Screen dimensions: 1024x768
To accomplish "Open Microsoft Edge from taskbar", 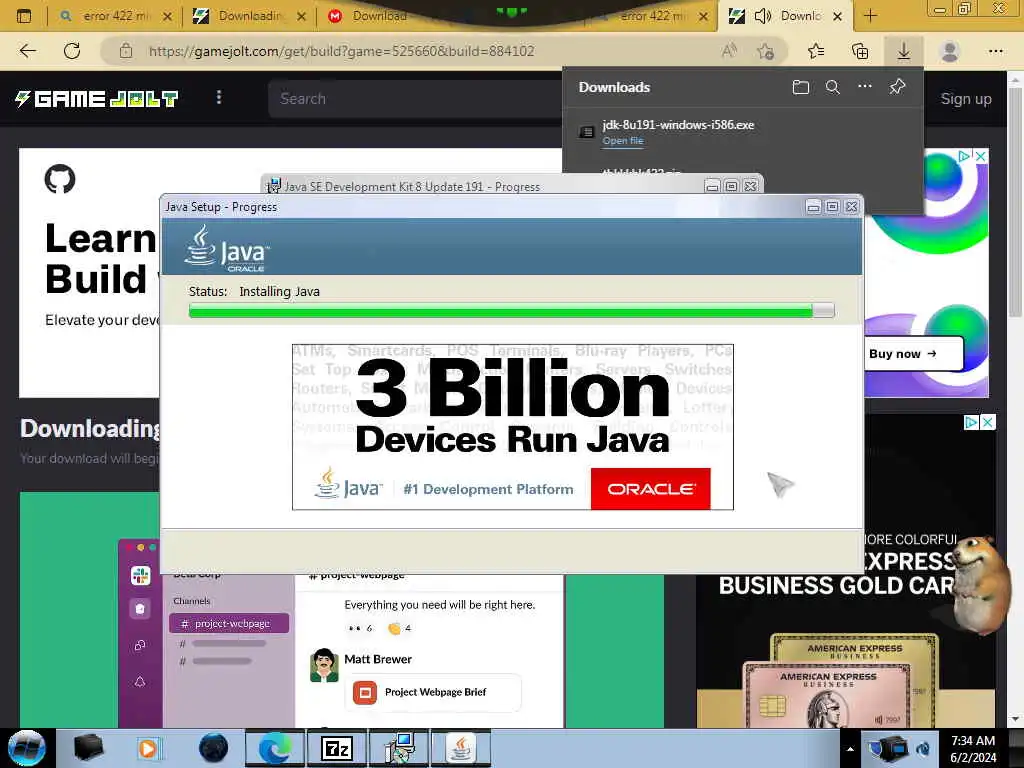I will click(275, 748).
